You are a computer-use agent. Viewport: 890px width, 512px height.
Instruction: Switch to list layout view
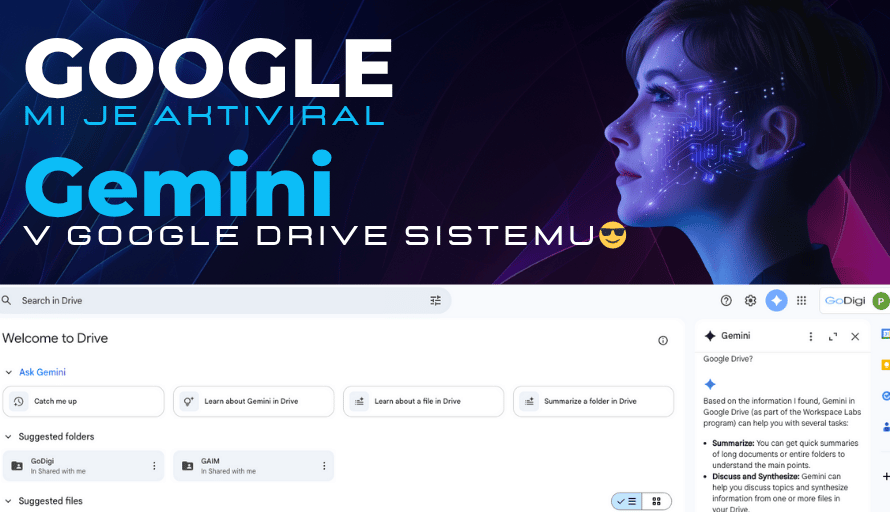click(627, 501)
